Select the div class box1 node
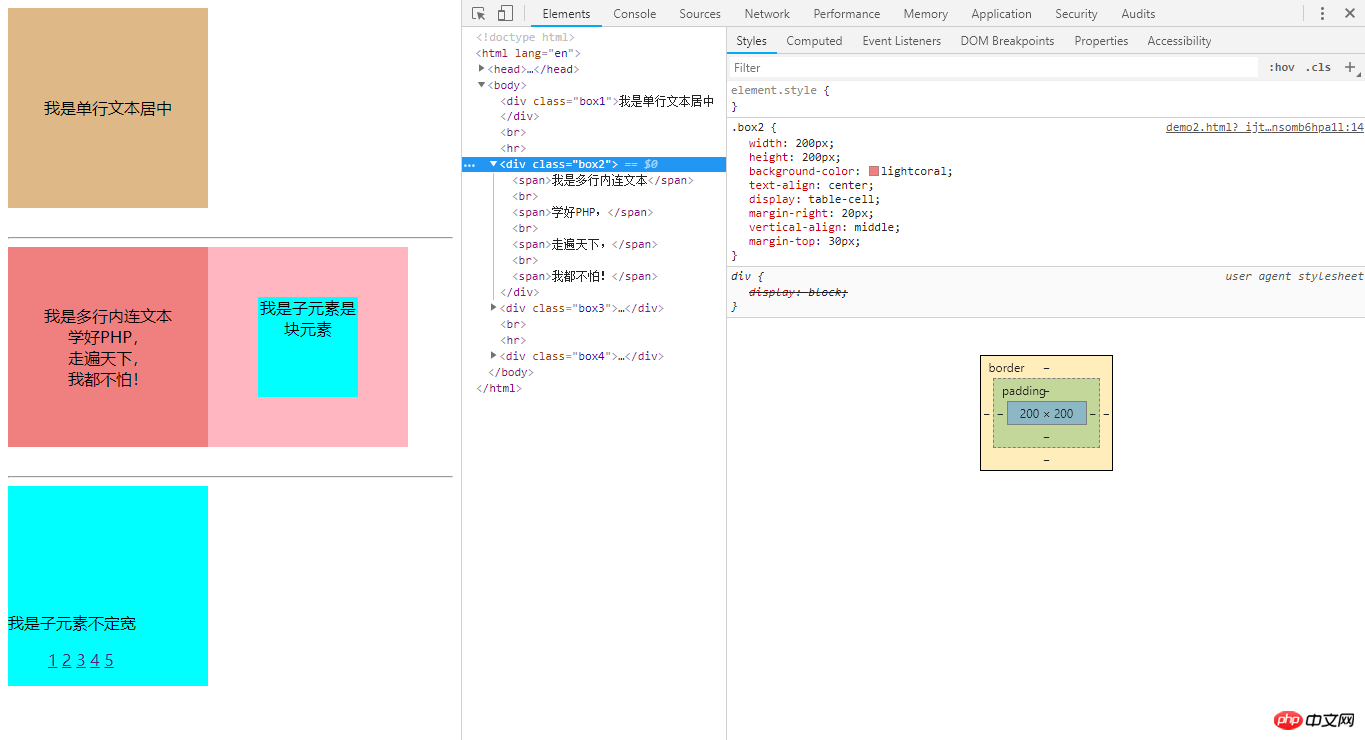This screenshot has height=740, width=1365. point(607,101)
